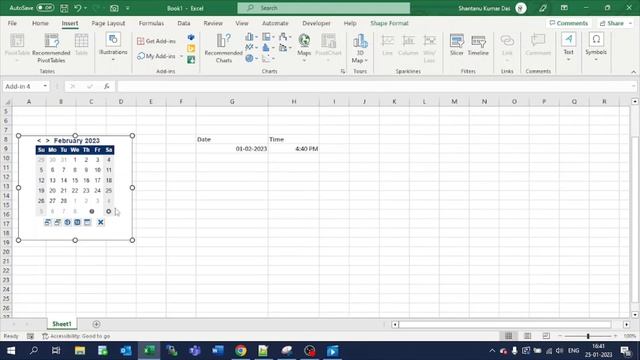Screen dimensions: 640x360
Task: Insert a combo chart
Action: coord(285,47)
